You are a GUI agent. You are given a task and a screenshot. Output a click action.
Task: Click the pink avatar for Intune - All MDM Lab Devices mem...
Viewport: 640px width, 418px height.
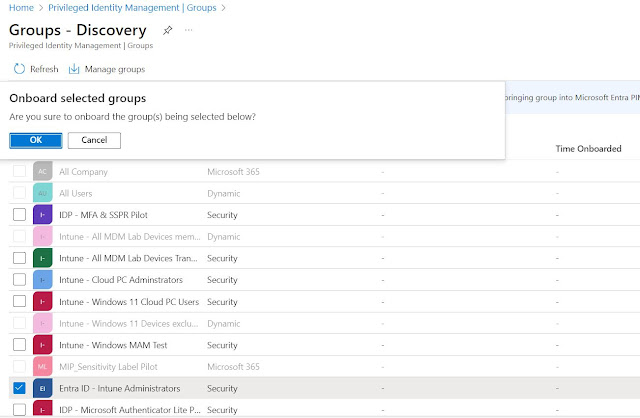[42, 236]
